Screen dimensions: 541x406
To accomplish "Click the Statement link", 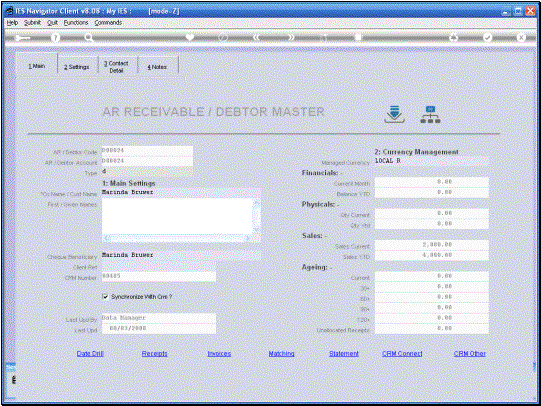I will (x=344, y=354).
